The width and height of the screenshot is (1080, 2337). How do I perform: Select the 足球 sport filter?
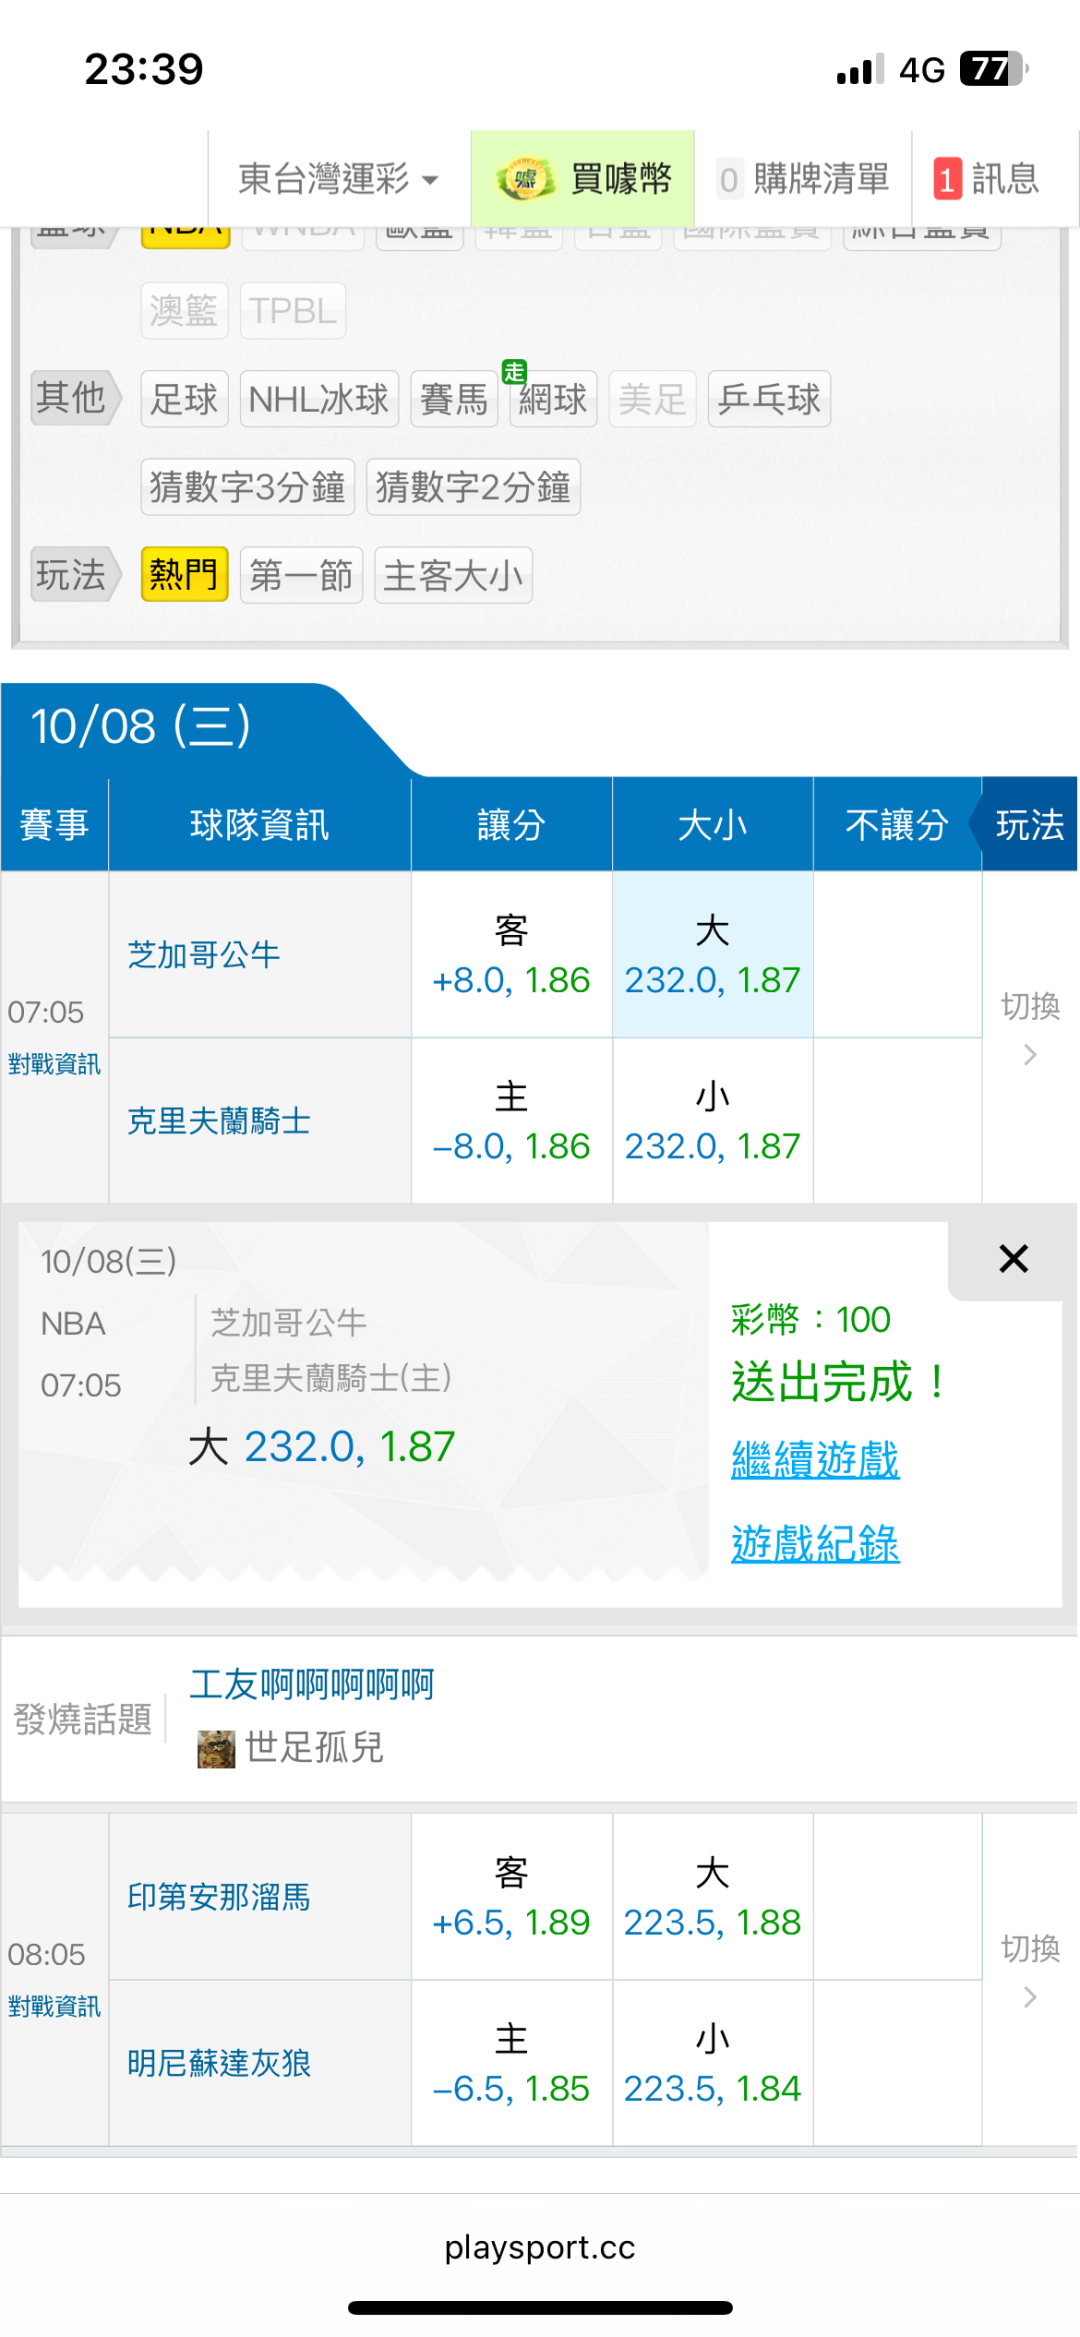pos(184,399)
